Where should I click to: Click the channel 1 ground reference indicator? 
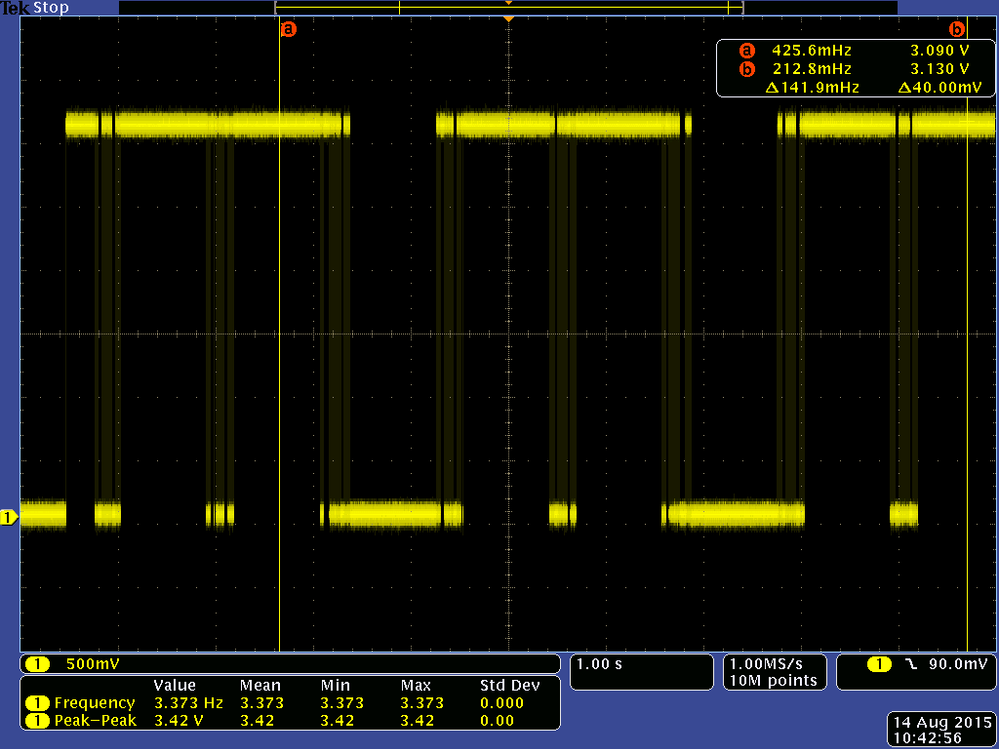9,518
